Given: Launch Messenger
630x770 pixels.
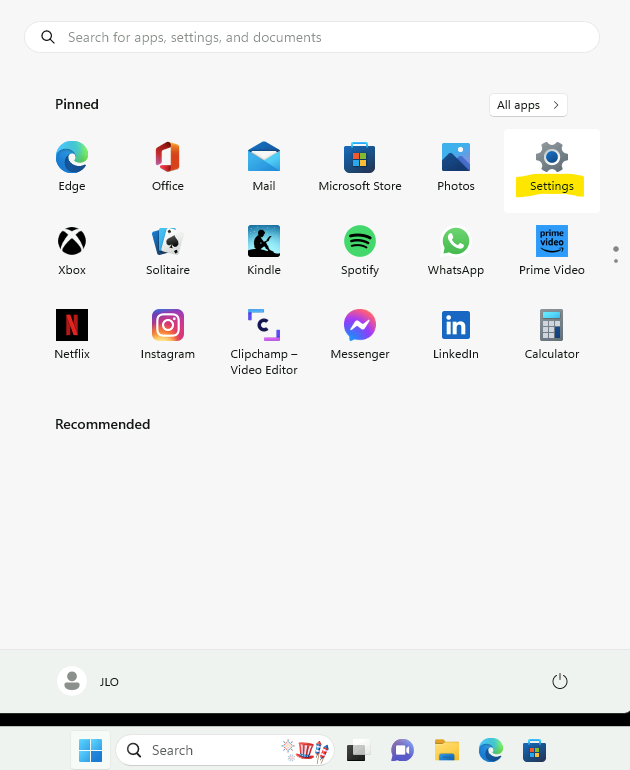Looking at the screenshot, I should pyautogui.click(x=359, y=336).
